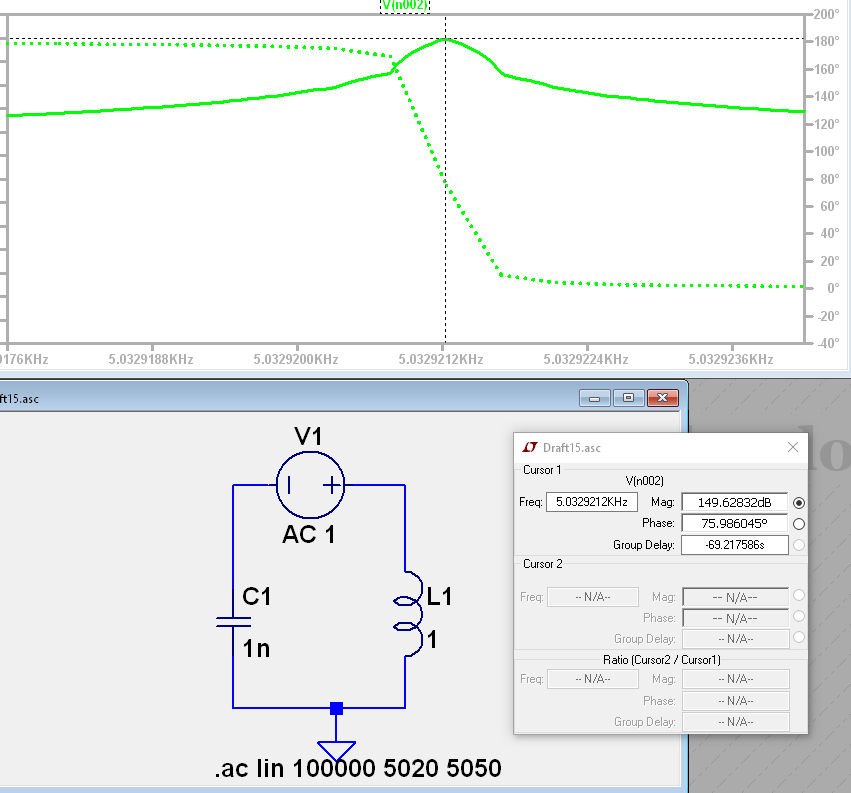Click the 5.0329236KHz x-axis label
This screenshot has height=793, width=851.
[731, 359]
